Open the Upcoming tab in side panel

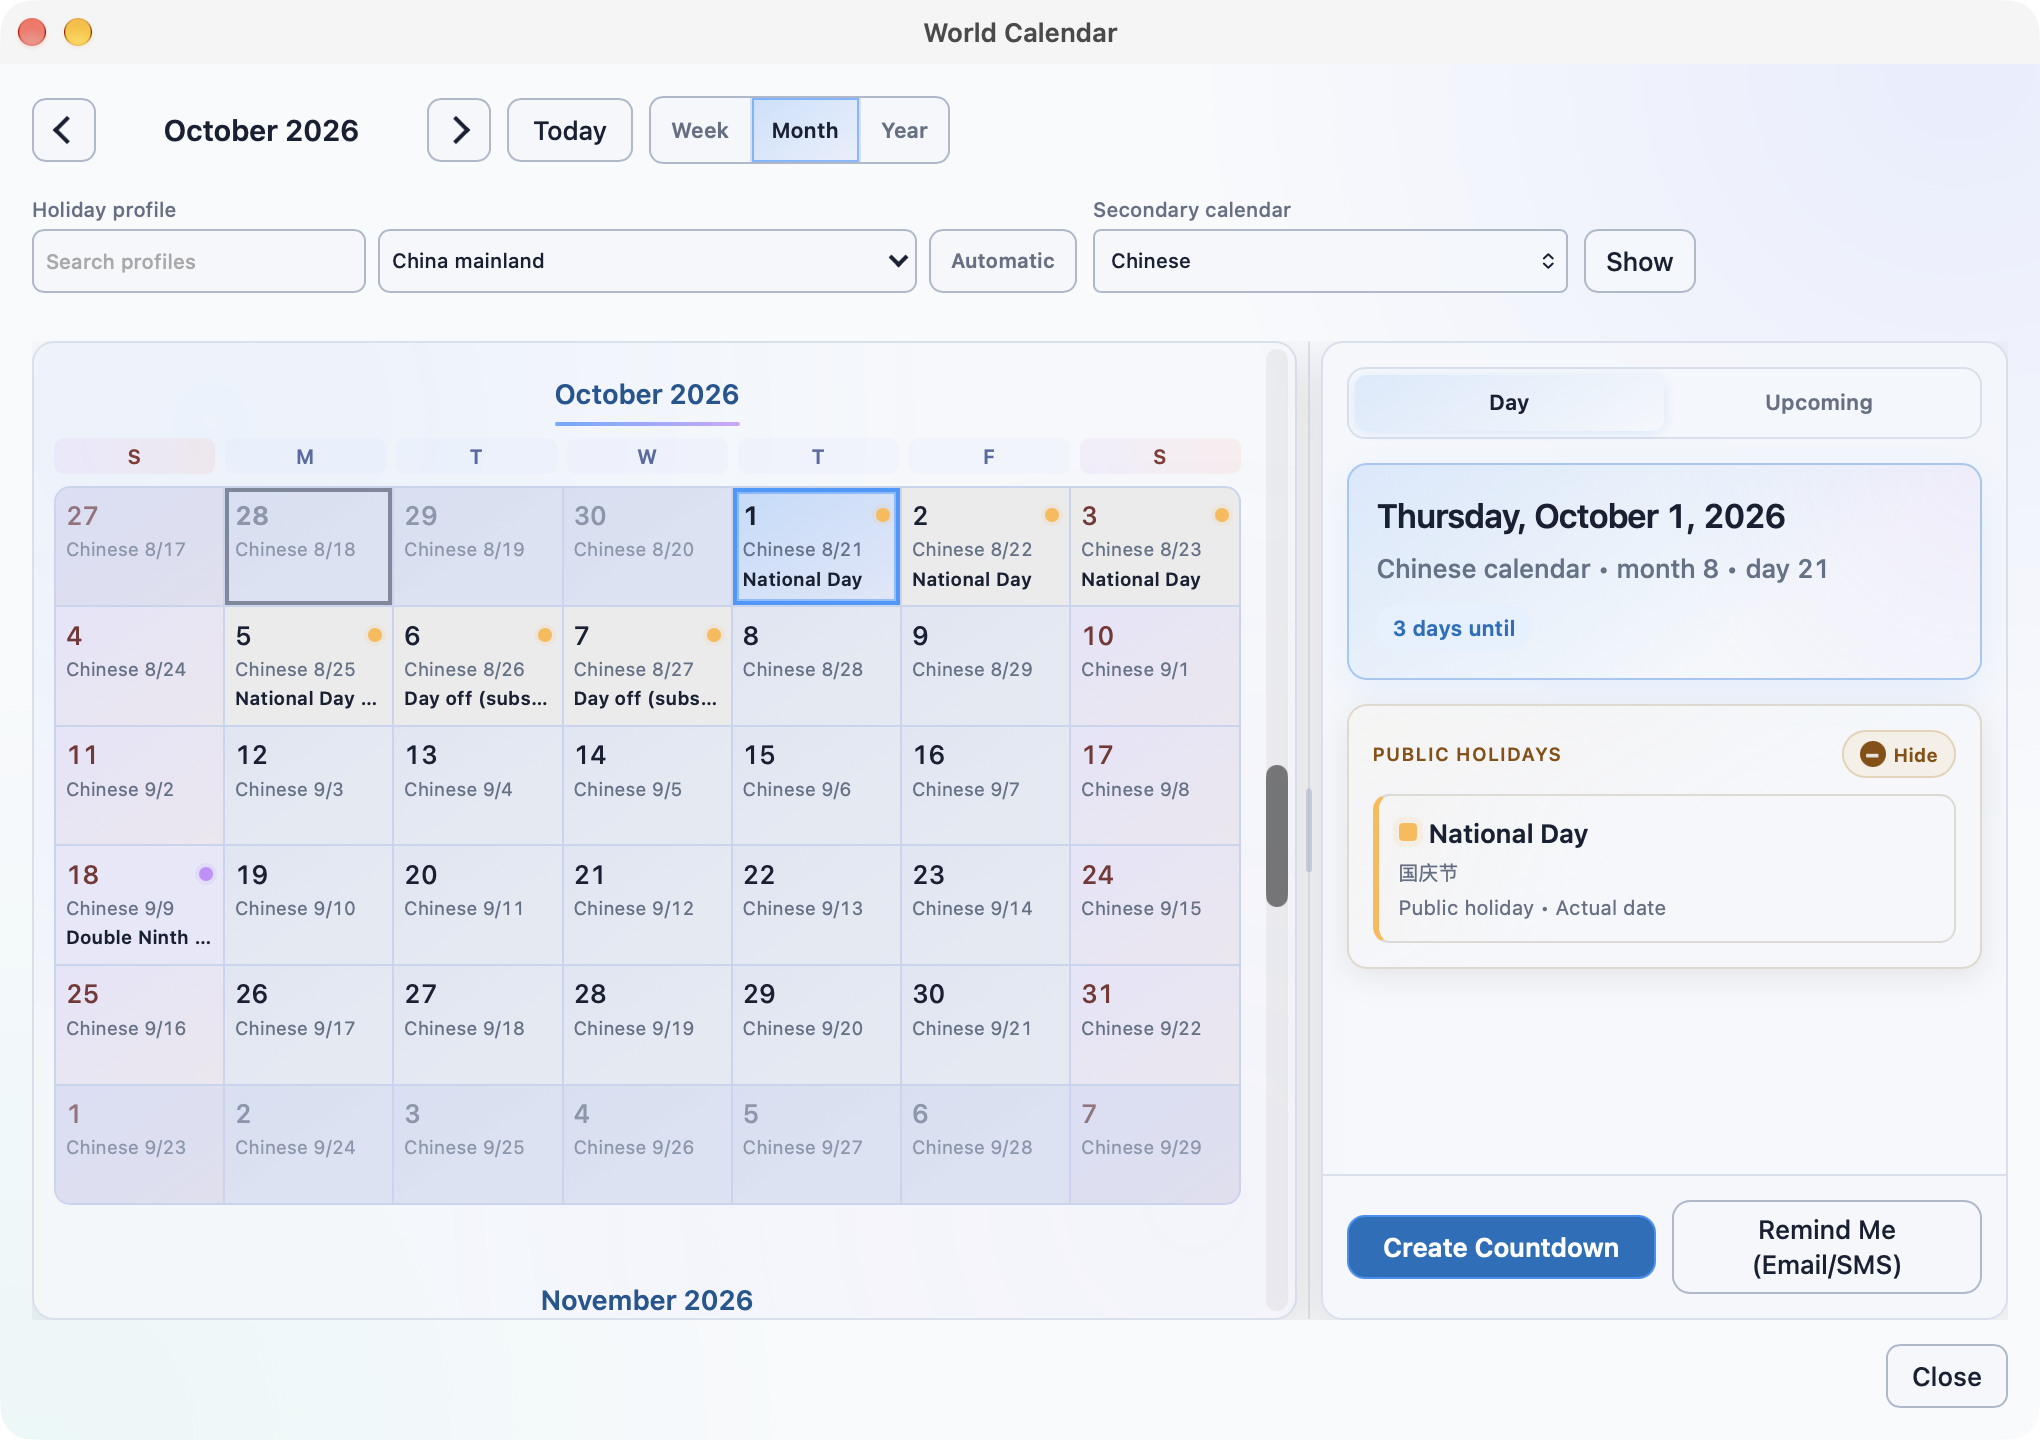point(1818,403)
